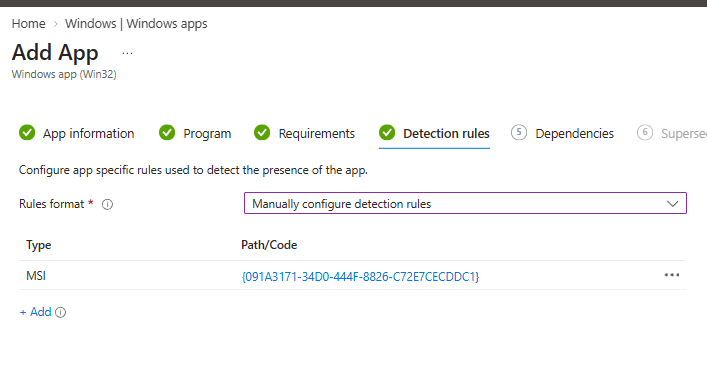Click the green check beside Detection rules
Viewport: 707px width, 374px height.
[x=387, y=133]
